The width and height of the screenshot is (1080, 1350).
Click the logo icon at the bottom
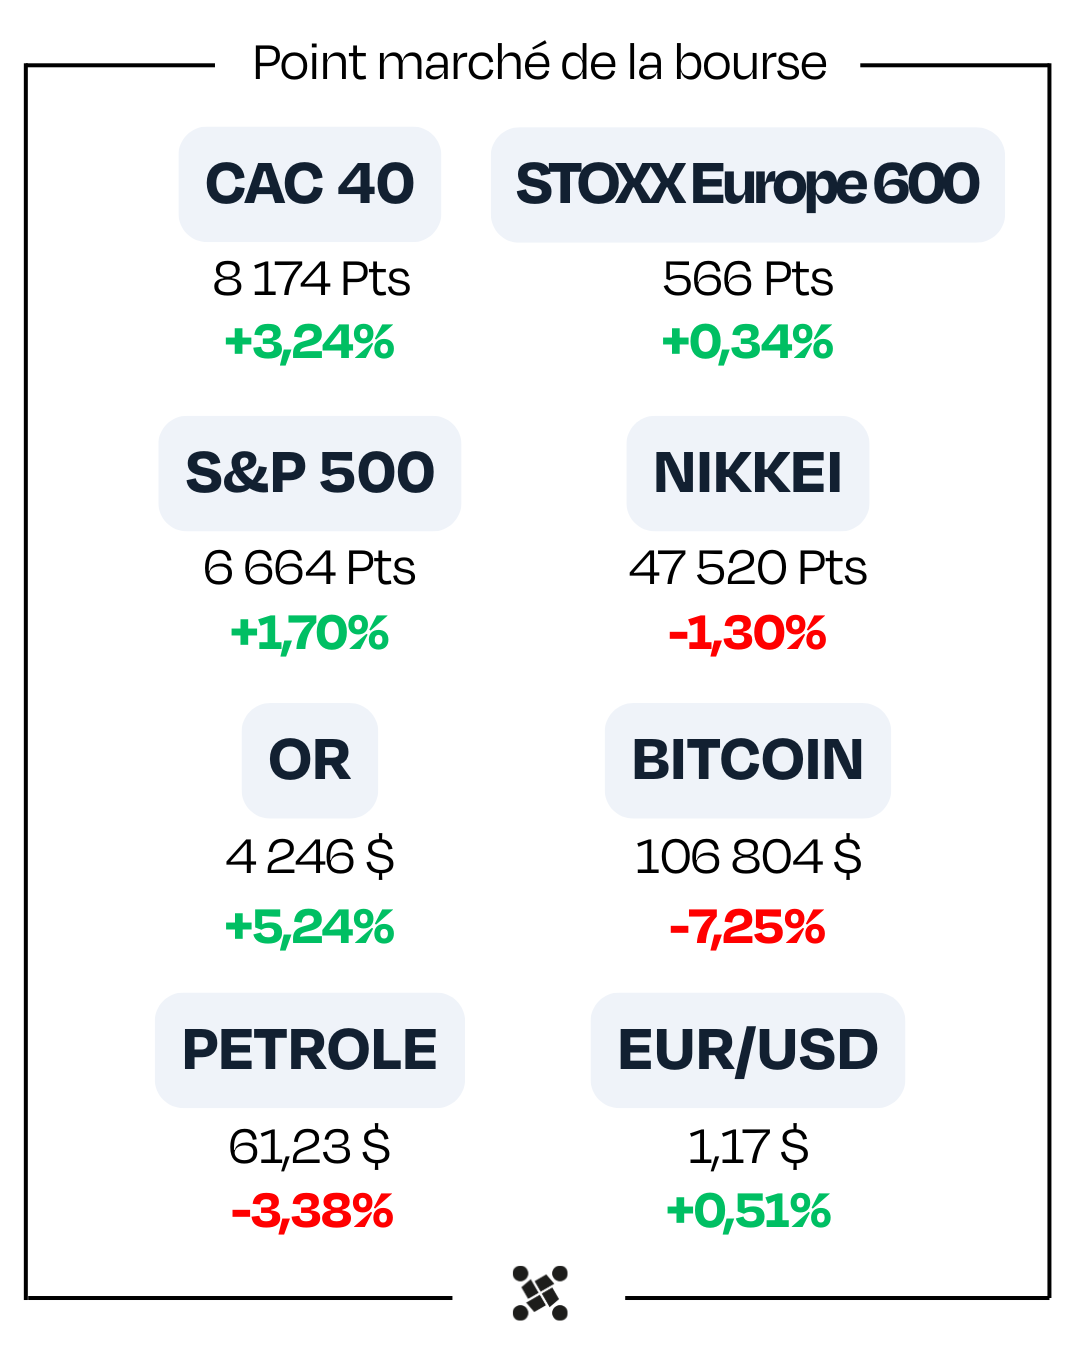(x=540, y=1293)
